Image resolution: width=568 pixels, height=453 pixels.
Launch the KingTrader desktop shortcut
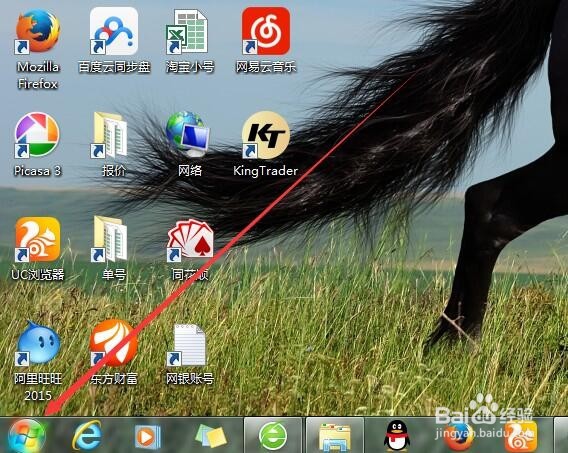[266, 135]
